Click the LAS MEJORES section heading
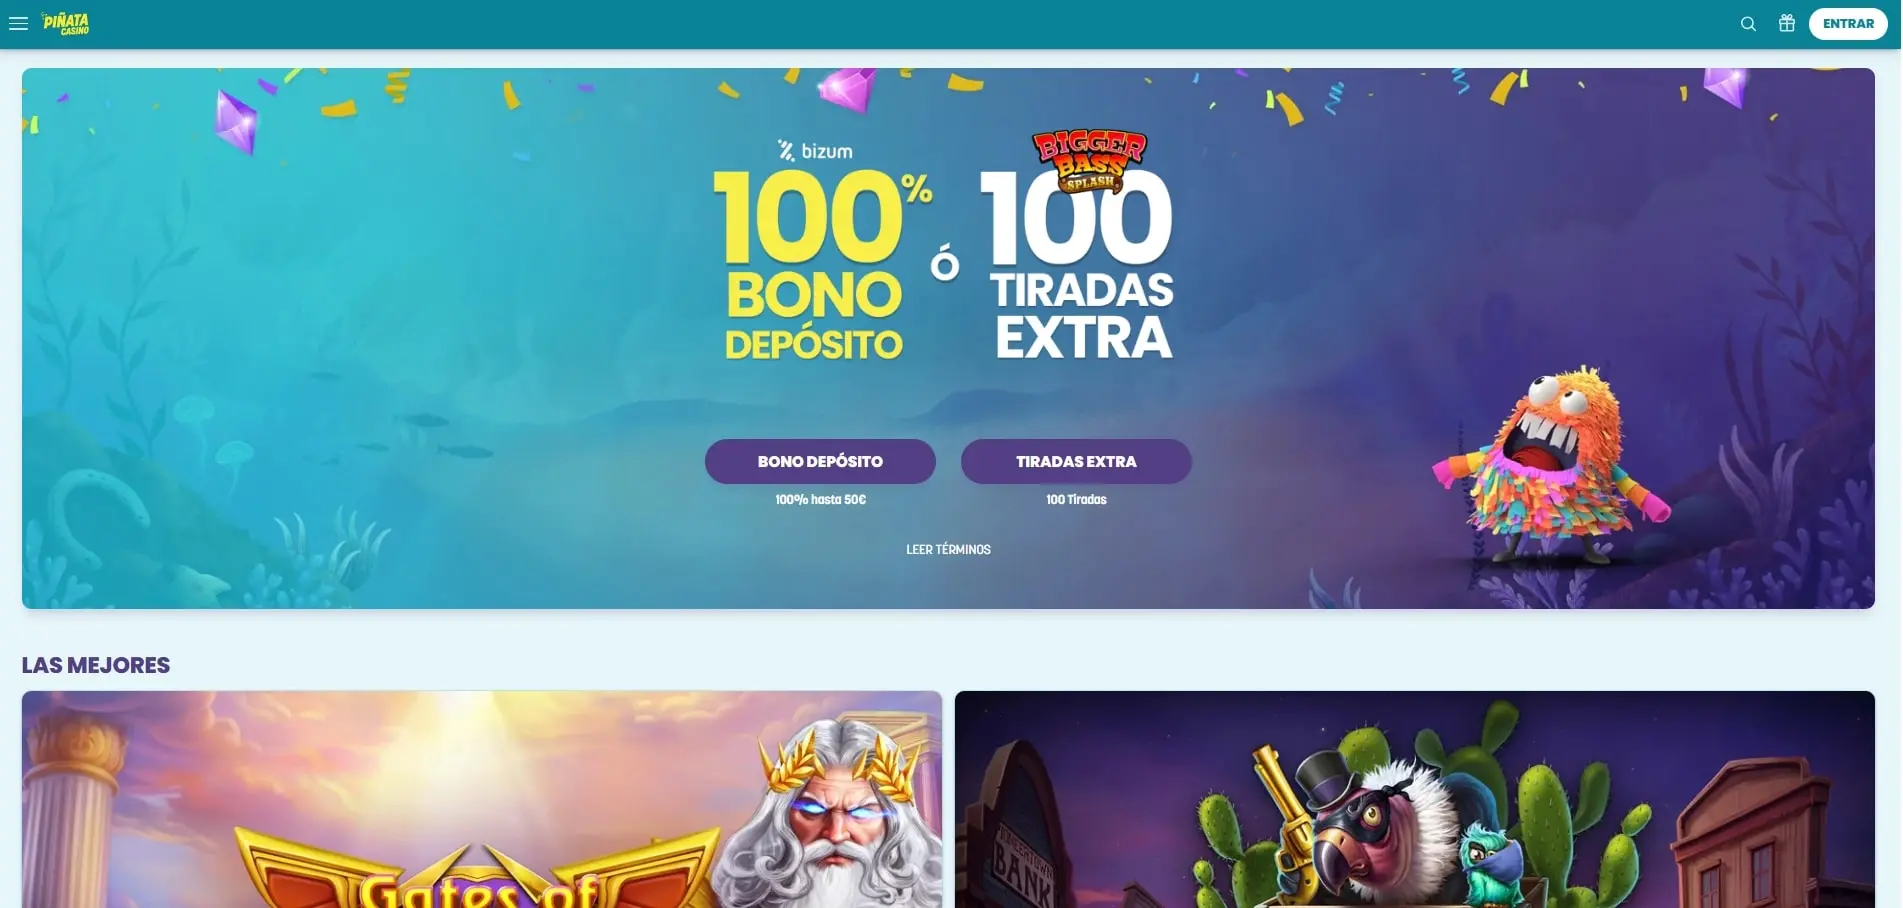This screenshot has width=1903, height=908. click(96, 665)
